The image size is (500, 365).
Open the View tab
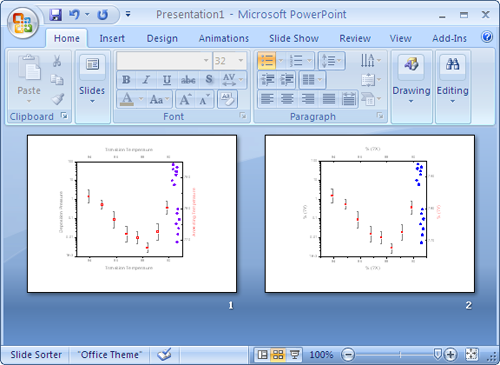coord(400,39)
